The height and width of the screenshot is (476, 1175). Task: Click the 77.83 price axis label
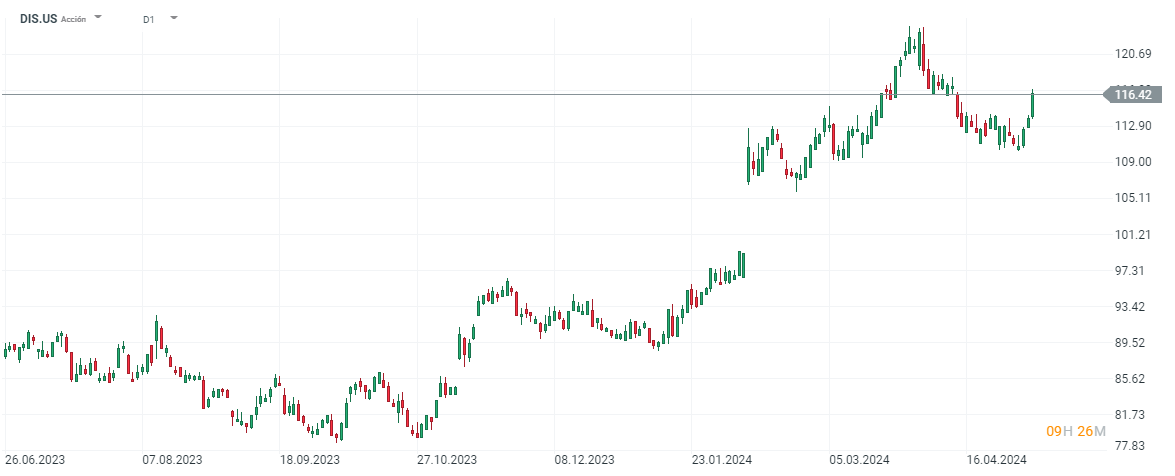click(x=1134, y=446)
